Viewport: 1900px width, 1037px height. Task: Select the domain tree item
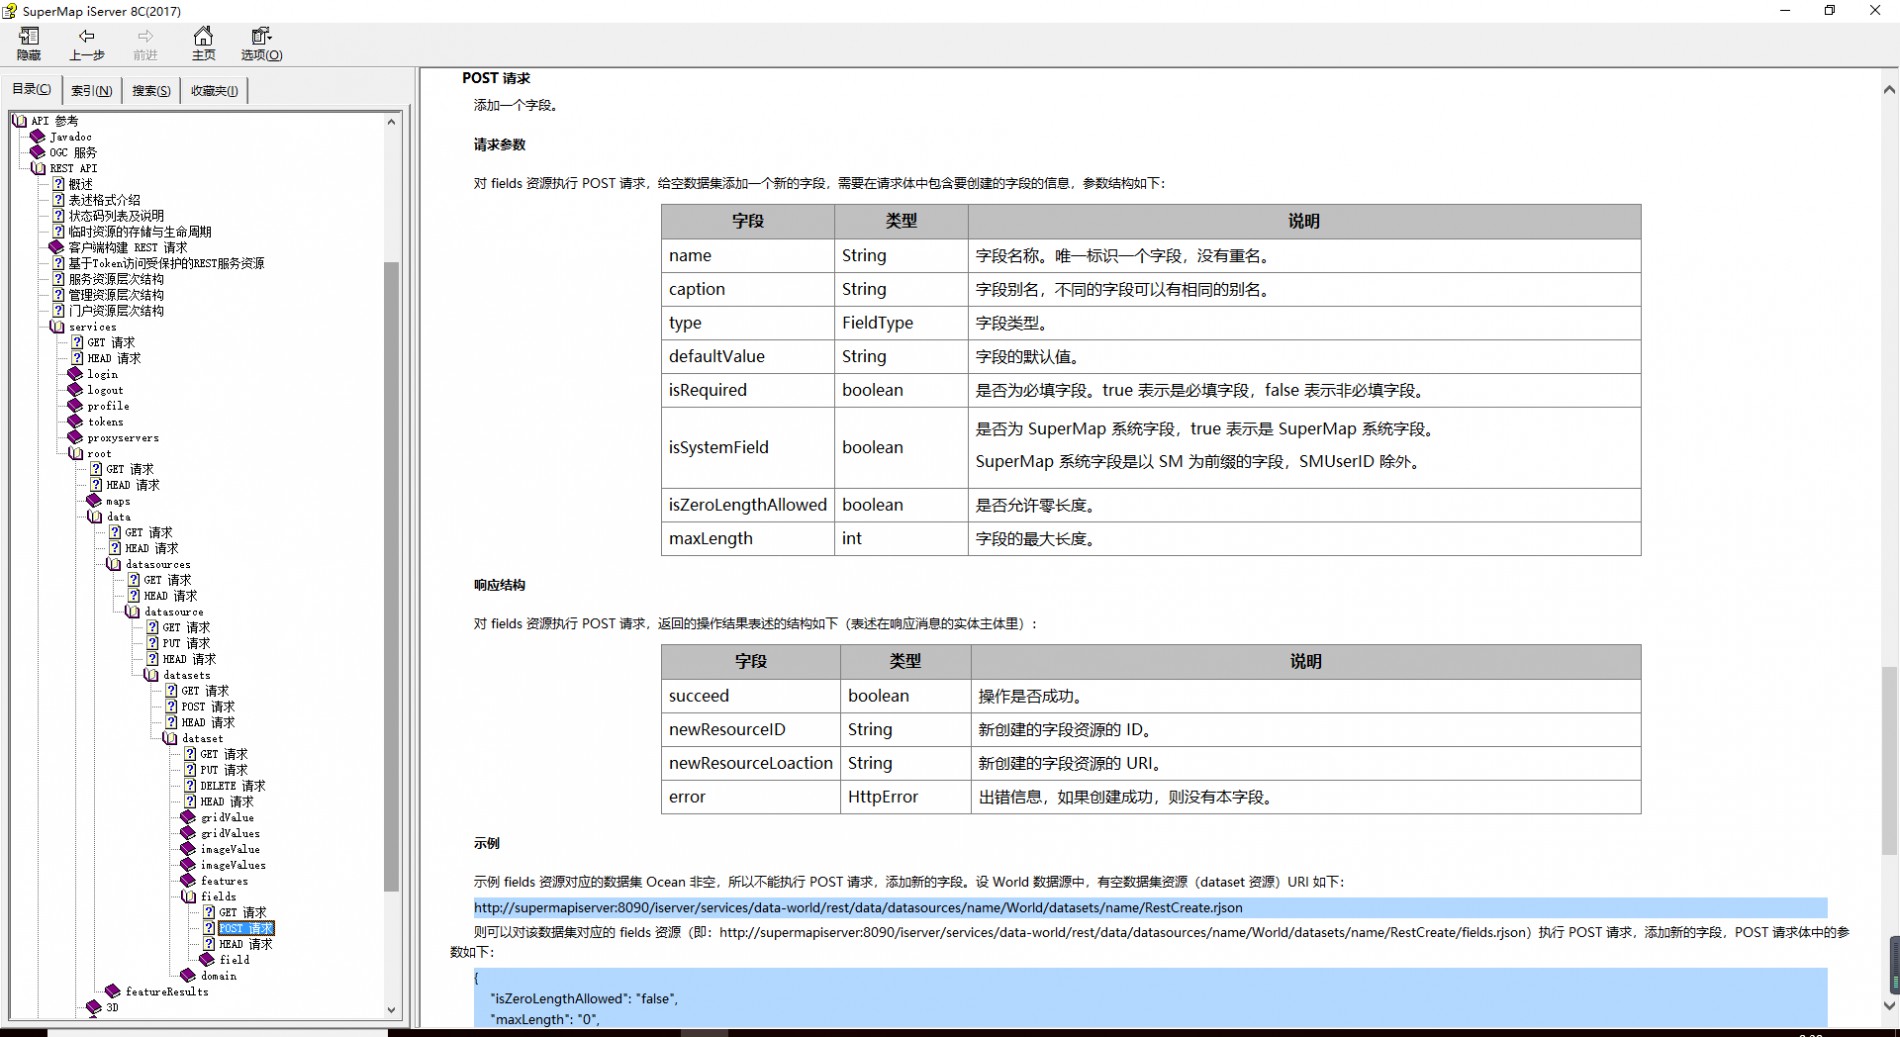(x=218, y=976)
